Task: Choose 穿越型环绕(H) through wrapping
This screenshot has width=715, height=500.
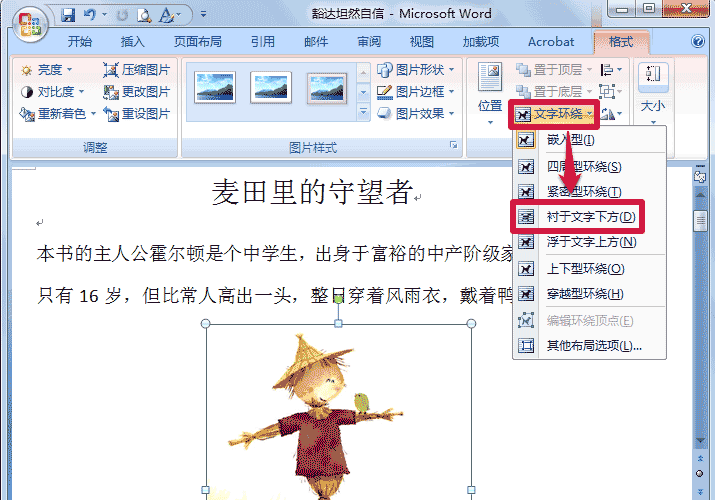Action: pos(590,294)
